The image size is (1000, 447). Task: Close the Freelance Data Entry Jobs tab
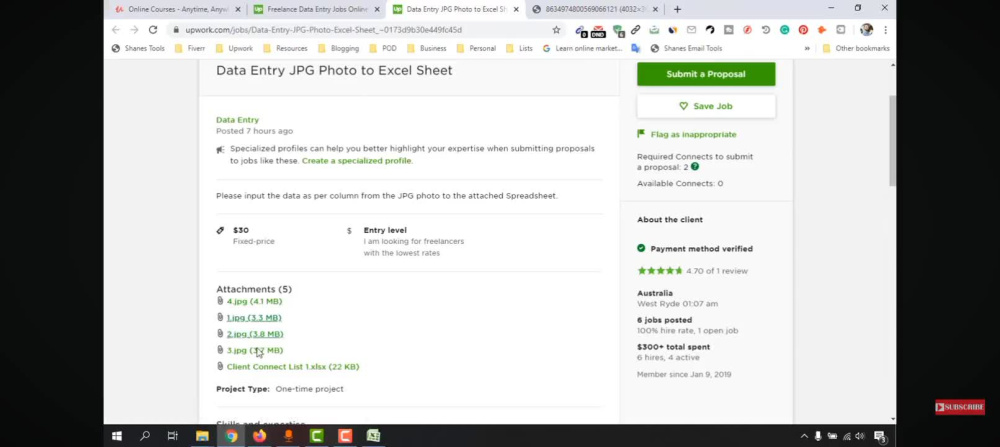(377, 10)
